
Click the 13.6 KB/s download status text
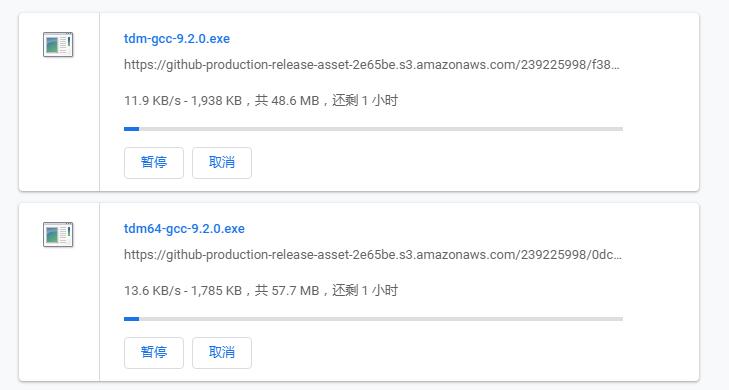coord(261,291)
